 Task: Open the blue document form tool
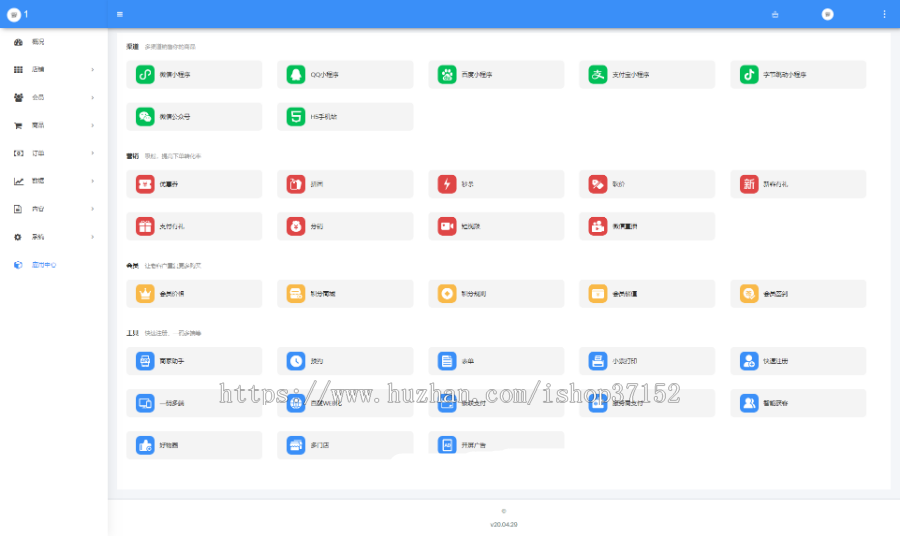pos(496,361)
